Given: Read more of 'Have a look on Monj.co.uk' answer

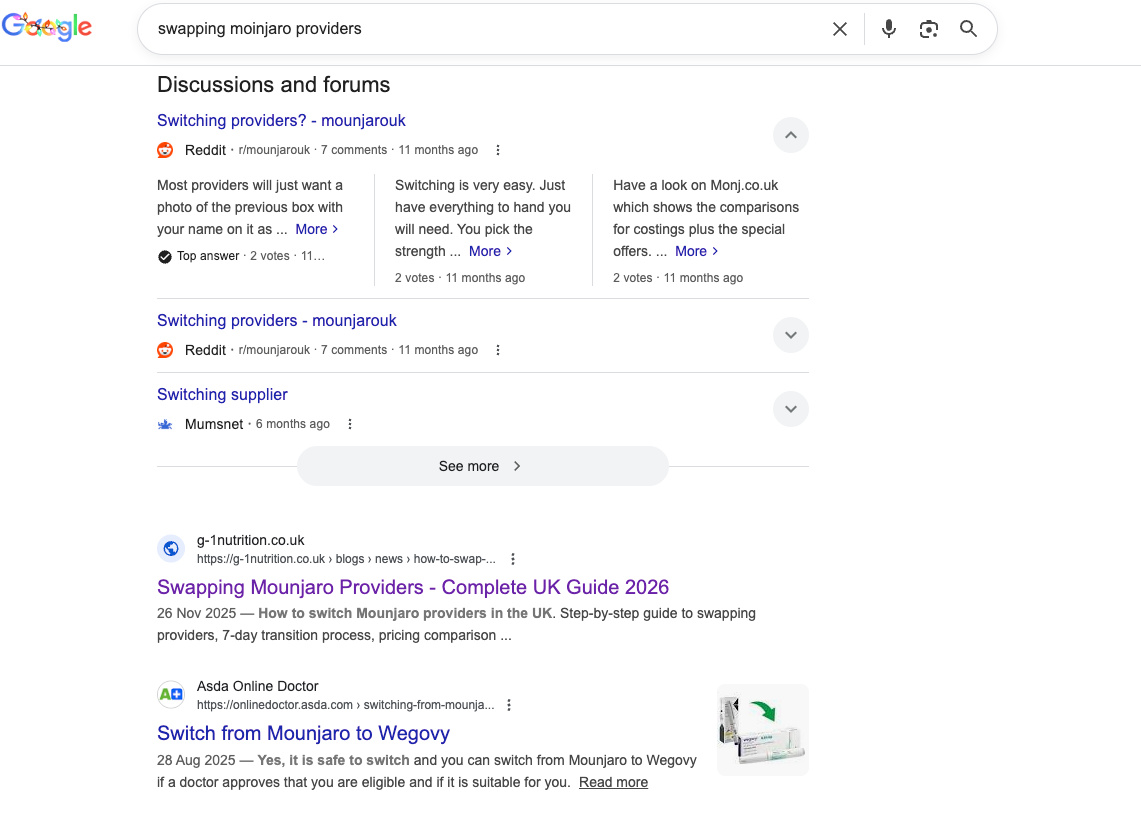Looking at the screenshot, I should [697, 251].
